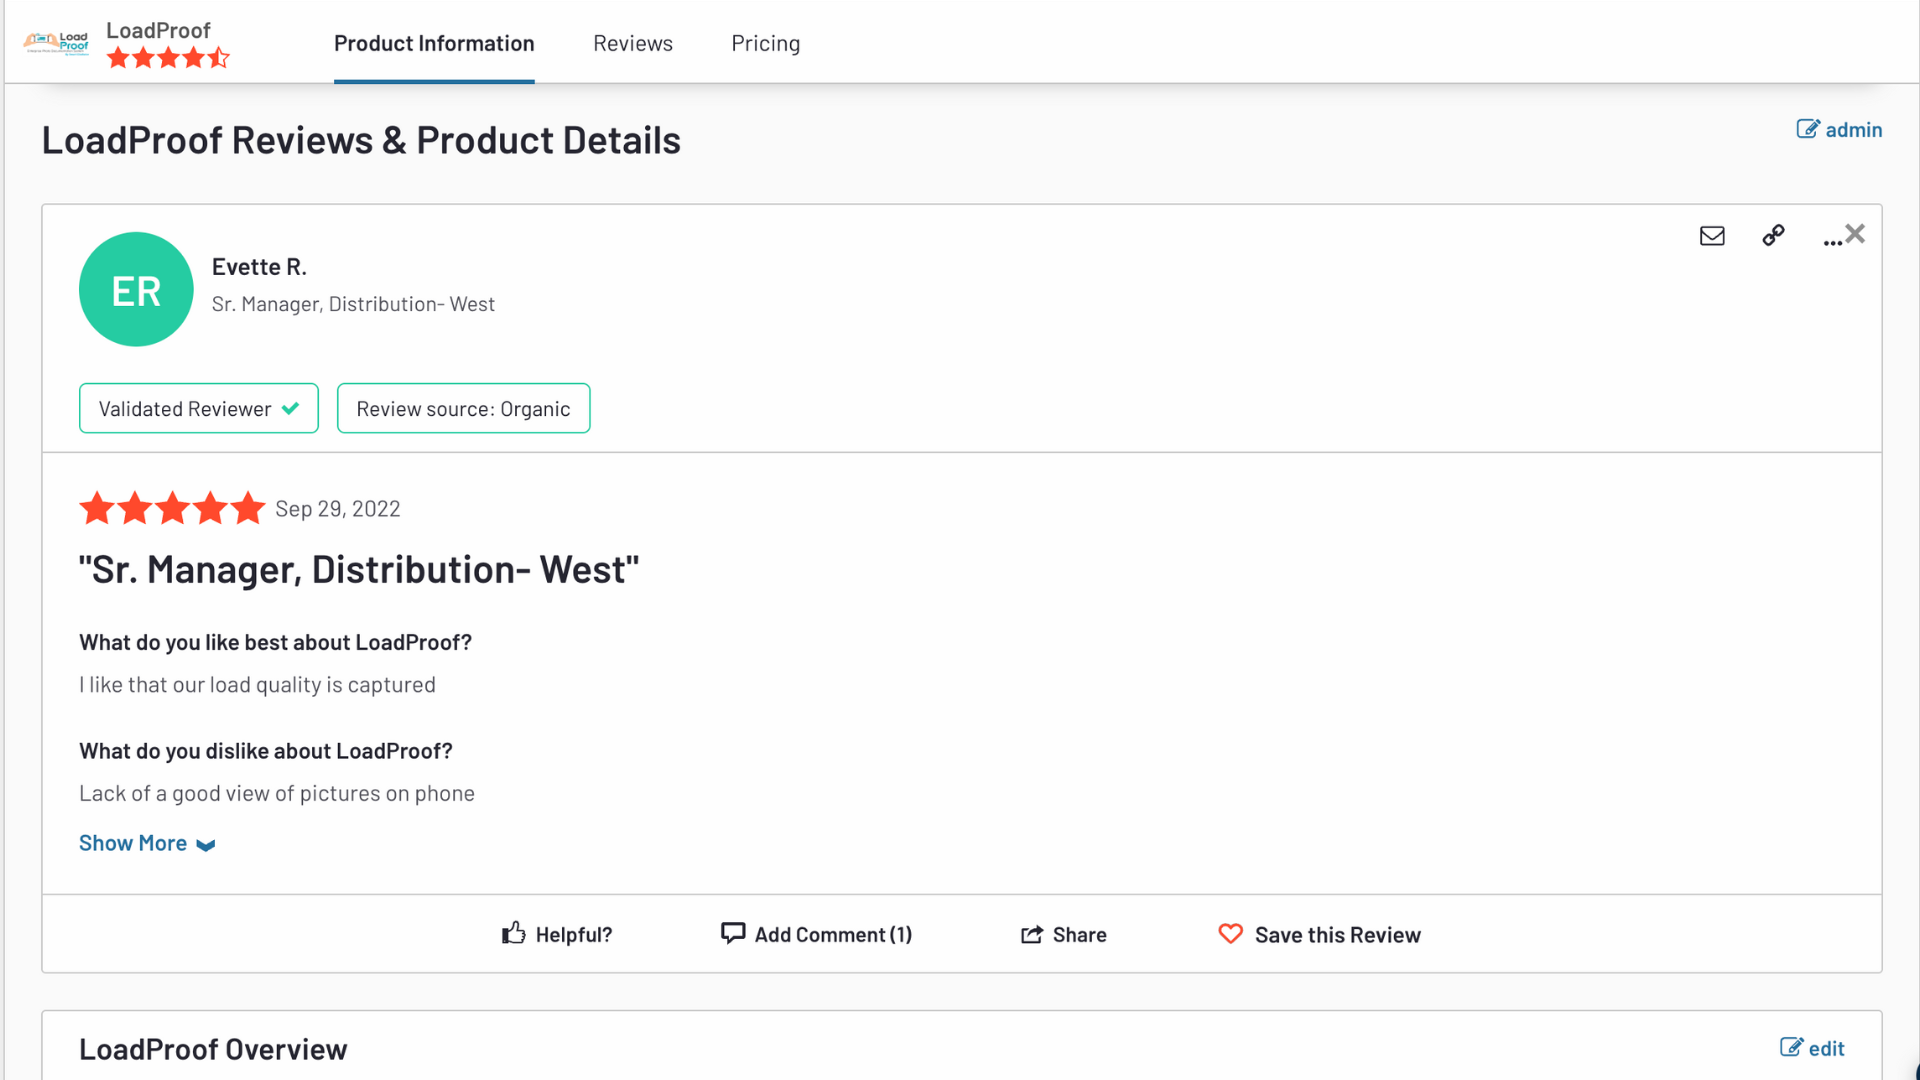Click the Review source: Organic badge
Screen dimensions: 1920x1080
(463, 408)
